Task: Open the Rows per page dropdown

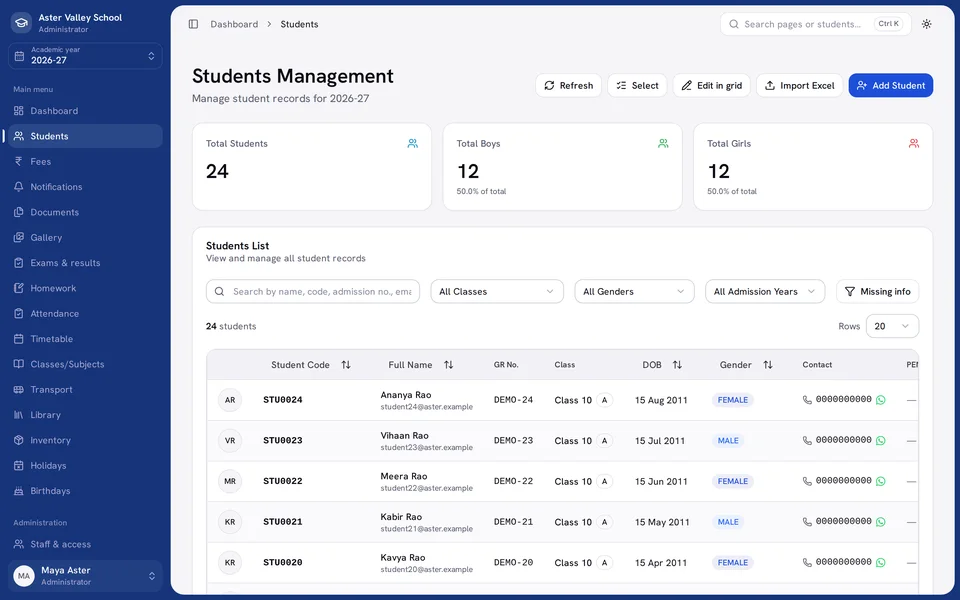Action: click(892, 326)
